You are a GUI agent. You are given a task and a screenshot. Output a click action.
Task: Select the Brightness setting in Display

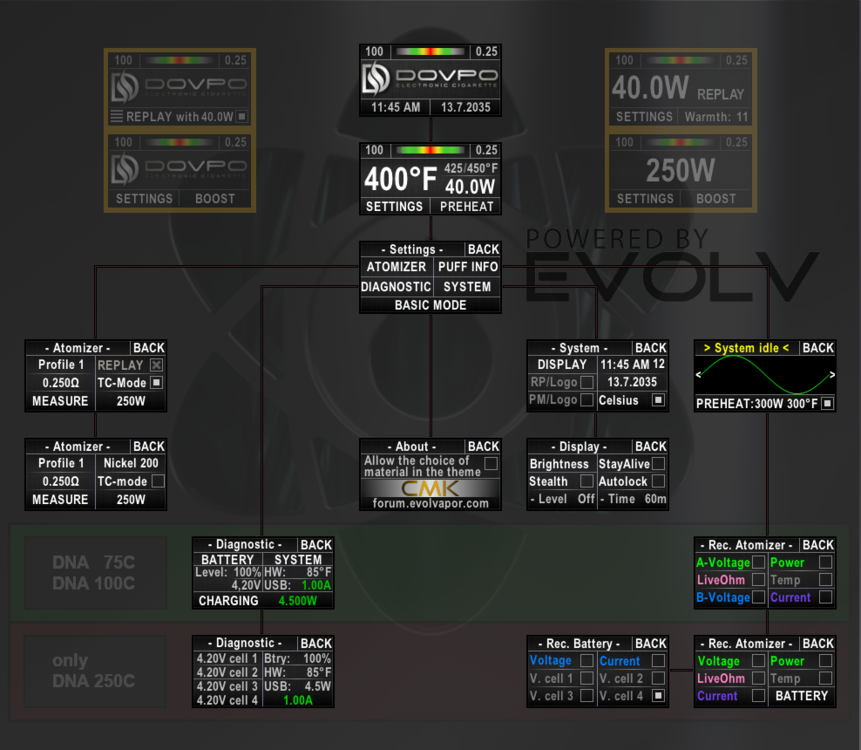tap(559, 464)
